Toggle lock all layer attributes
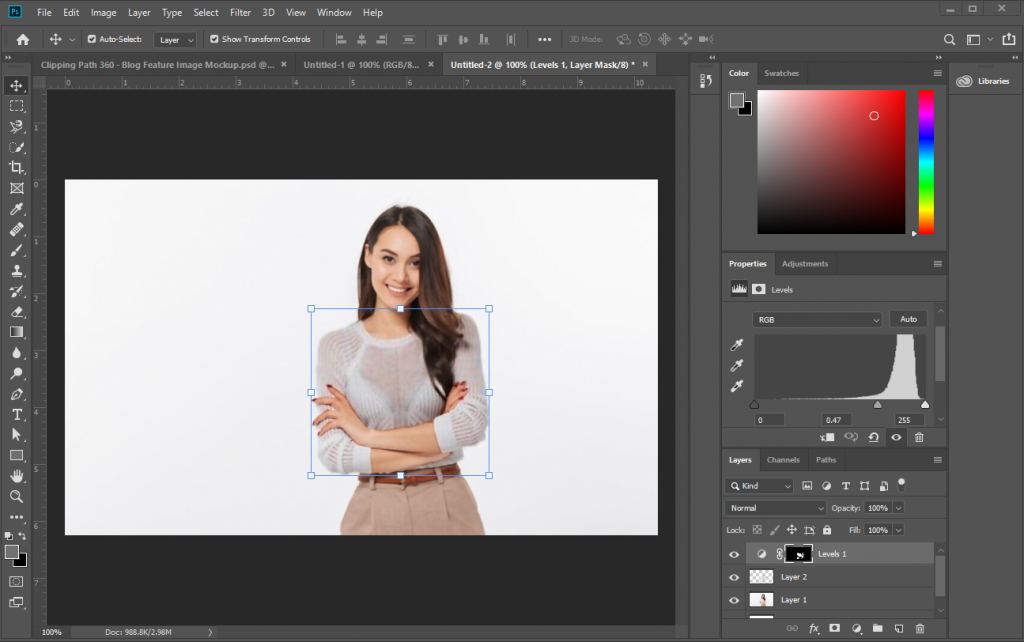 [827, 530]
